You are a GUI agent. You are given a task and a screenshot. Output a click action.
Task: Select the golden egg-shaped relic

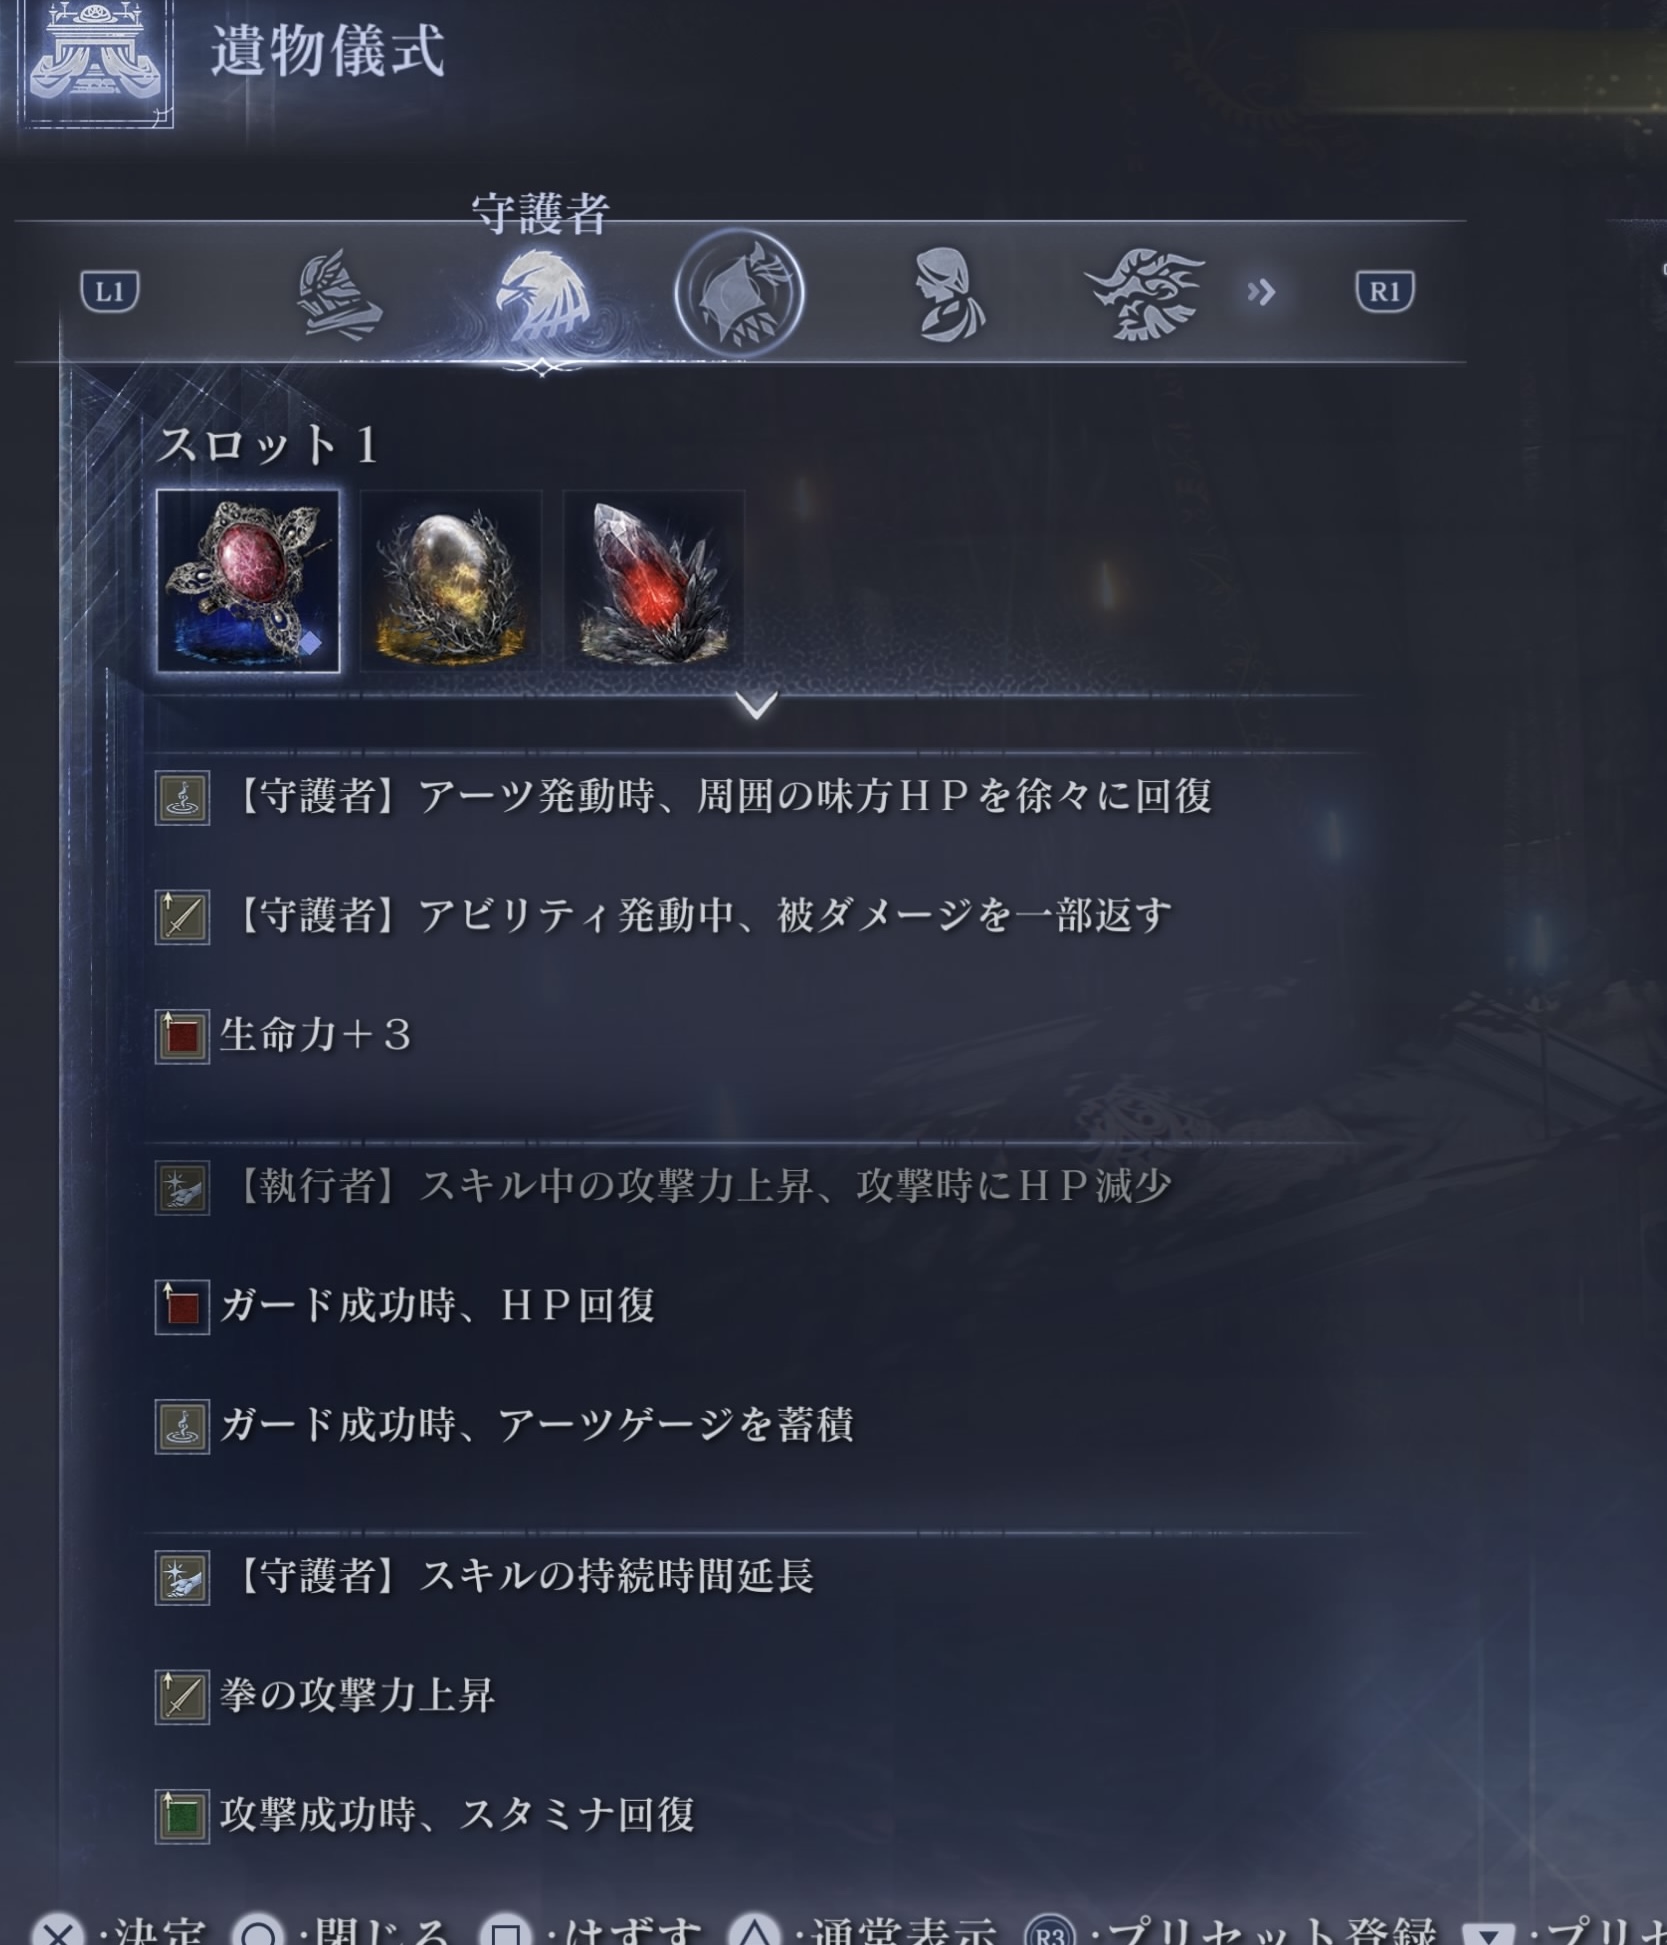click(451, 581)
